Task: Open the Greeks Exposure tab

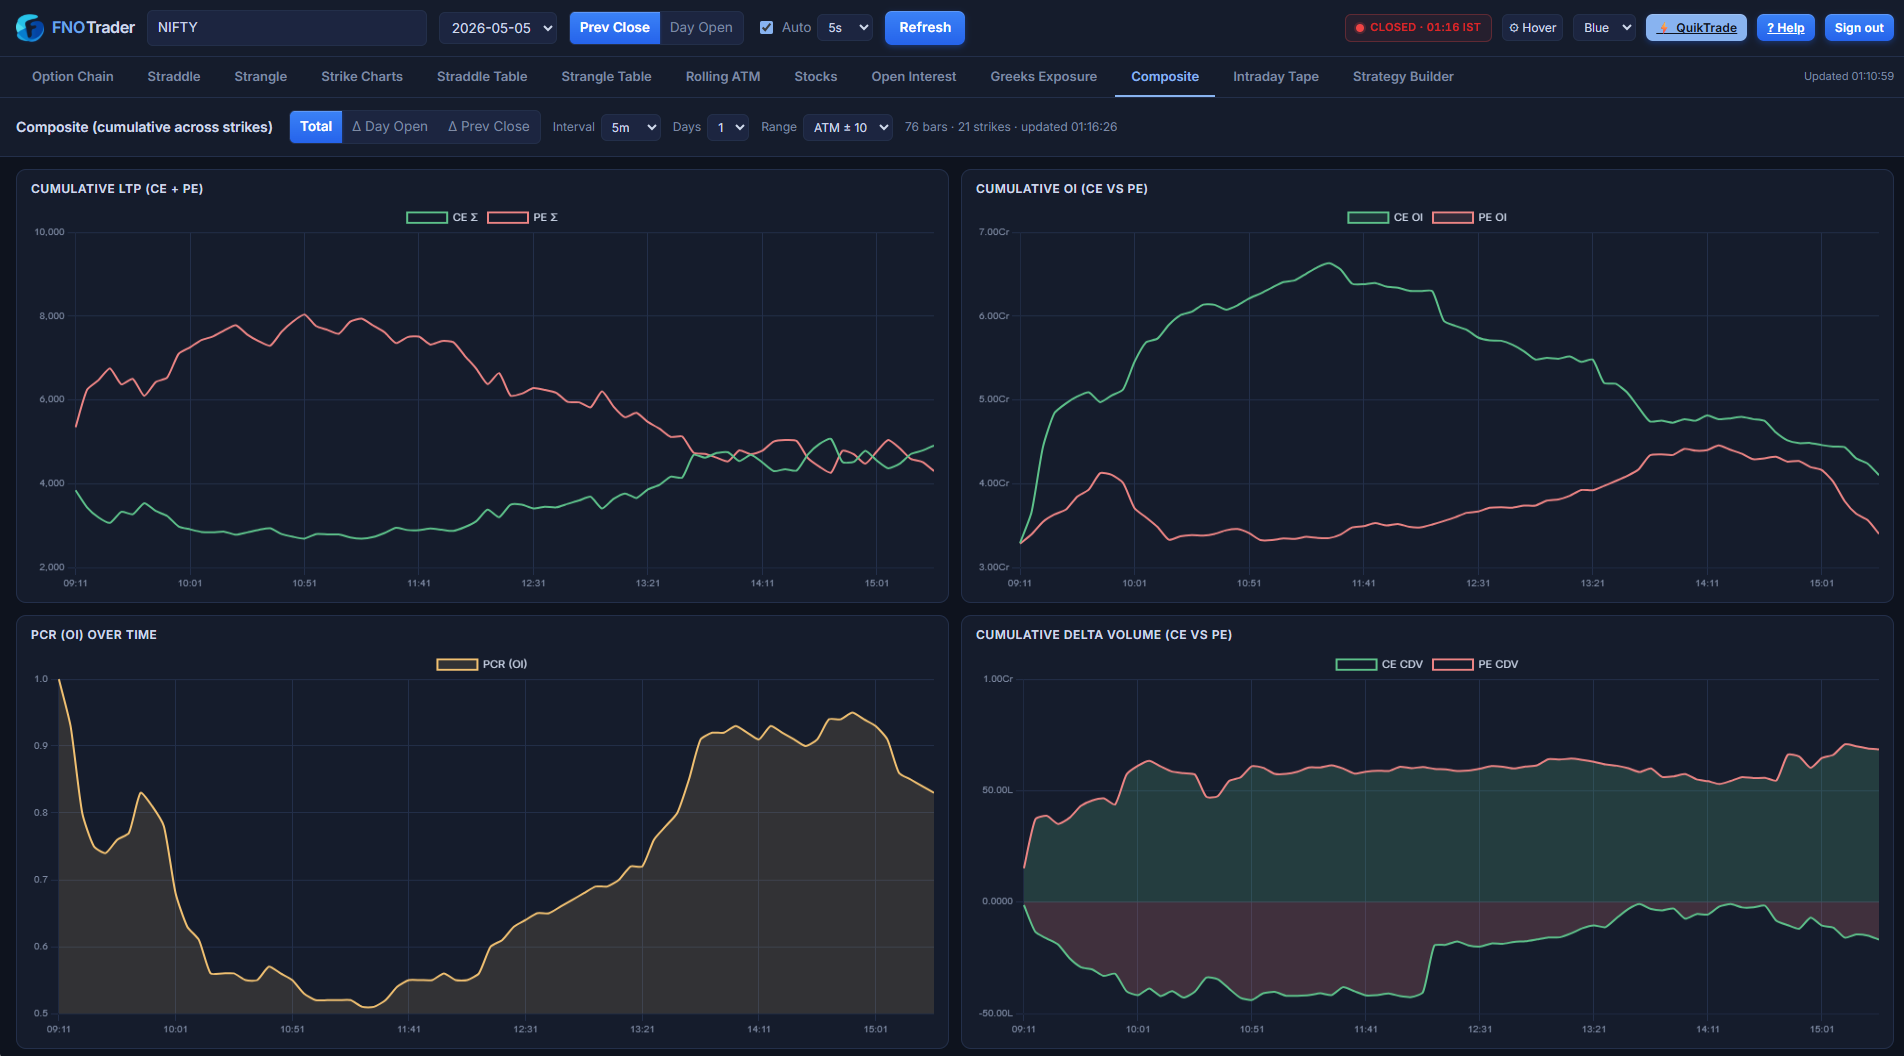Action: 1044,77
